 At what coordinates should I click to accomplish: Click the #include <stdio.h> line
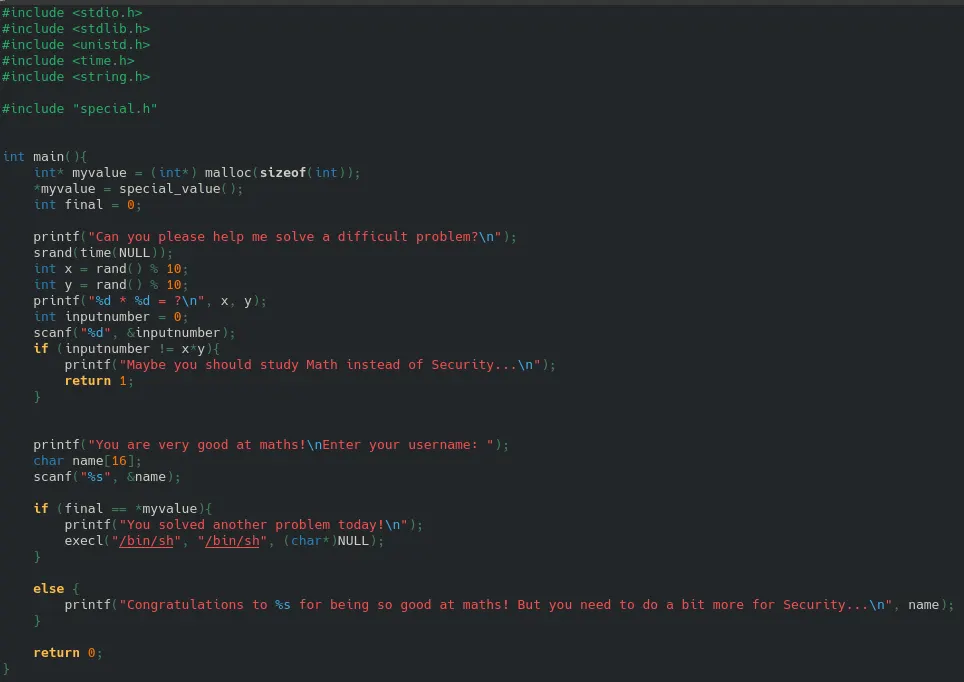click(72, 12)
